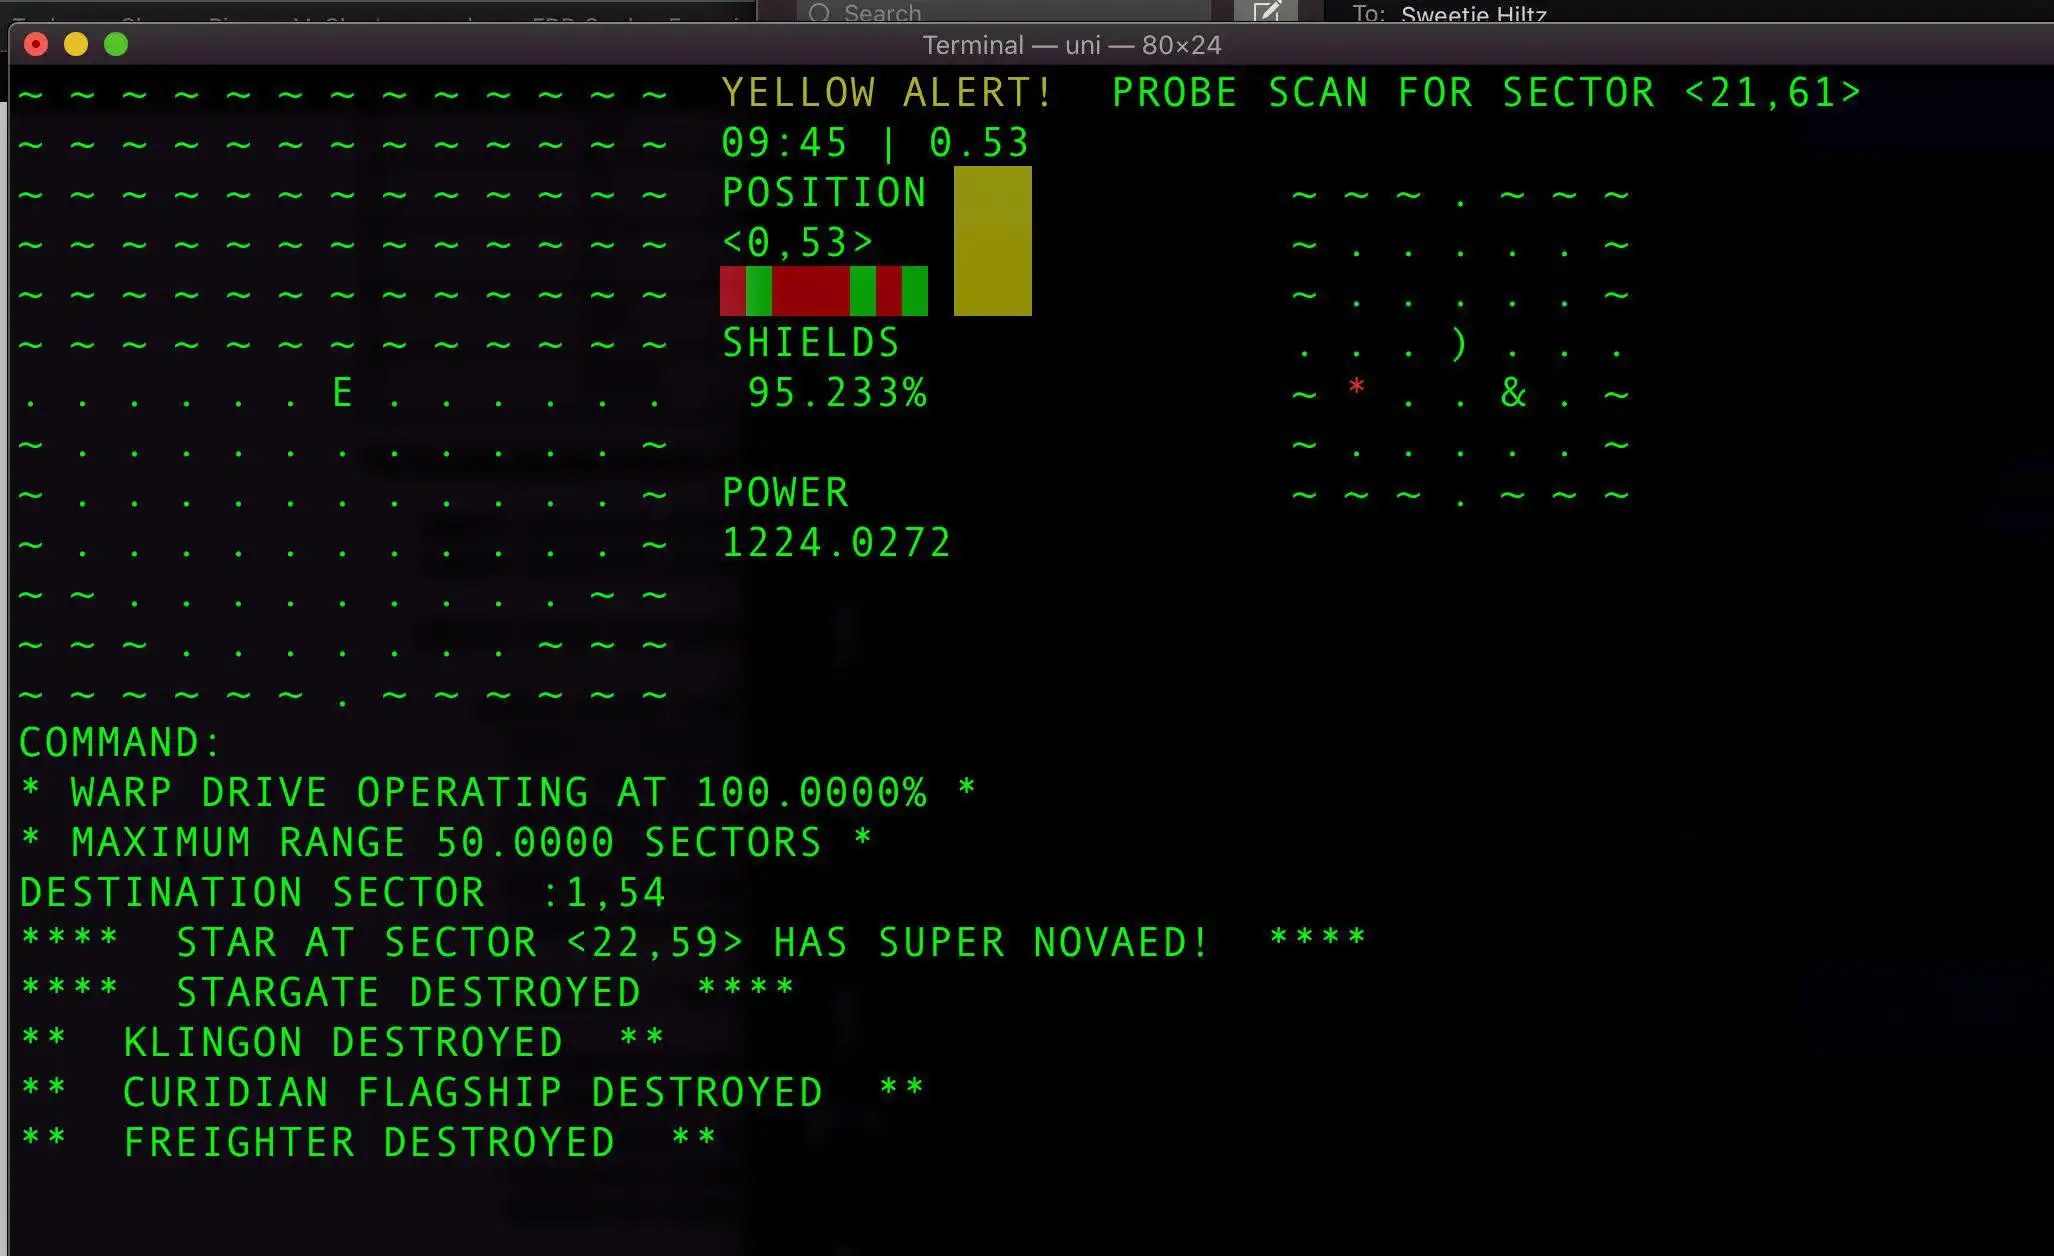Click the green zoom window button

point(116,44)
